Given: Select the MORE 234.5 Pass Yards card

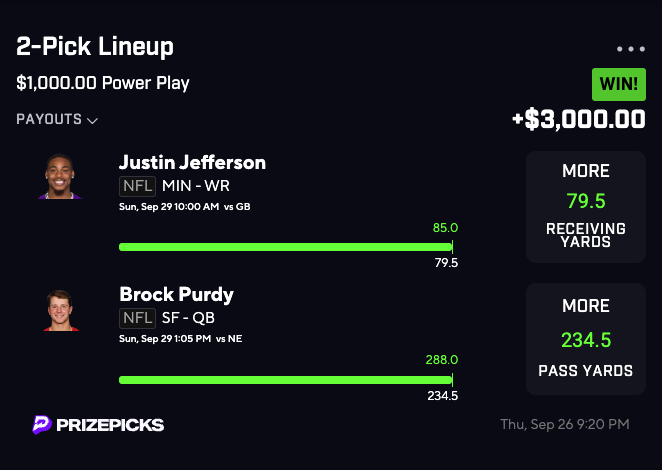Looking at the screenshot, I should coord(585,339).
